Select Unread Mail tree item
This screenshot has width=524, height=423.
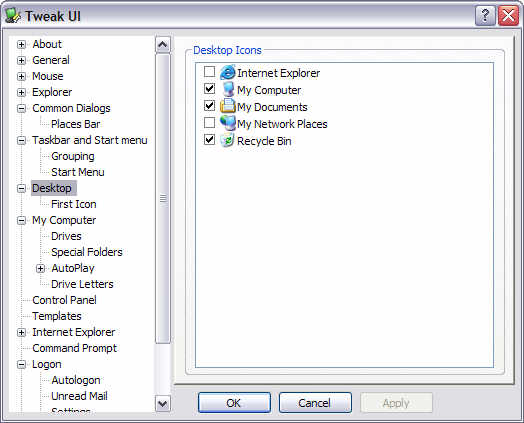point(79,396)
